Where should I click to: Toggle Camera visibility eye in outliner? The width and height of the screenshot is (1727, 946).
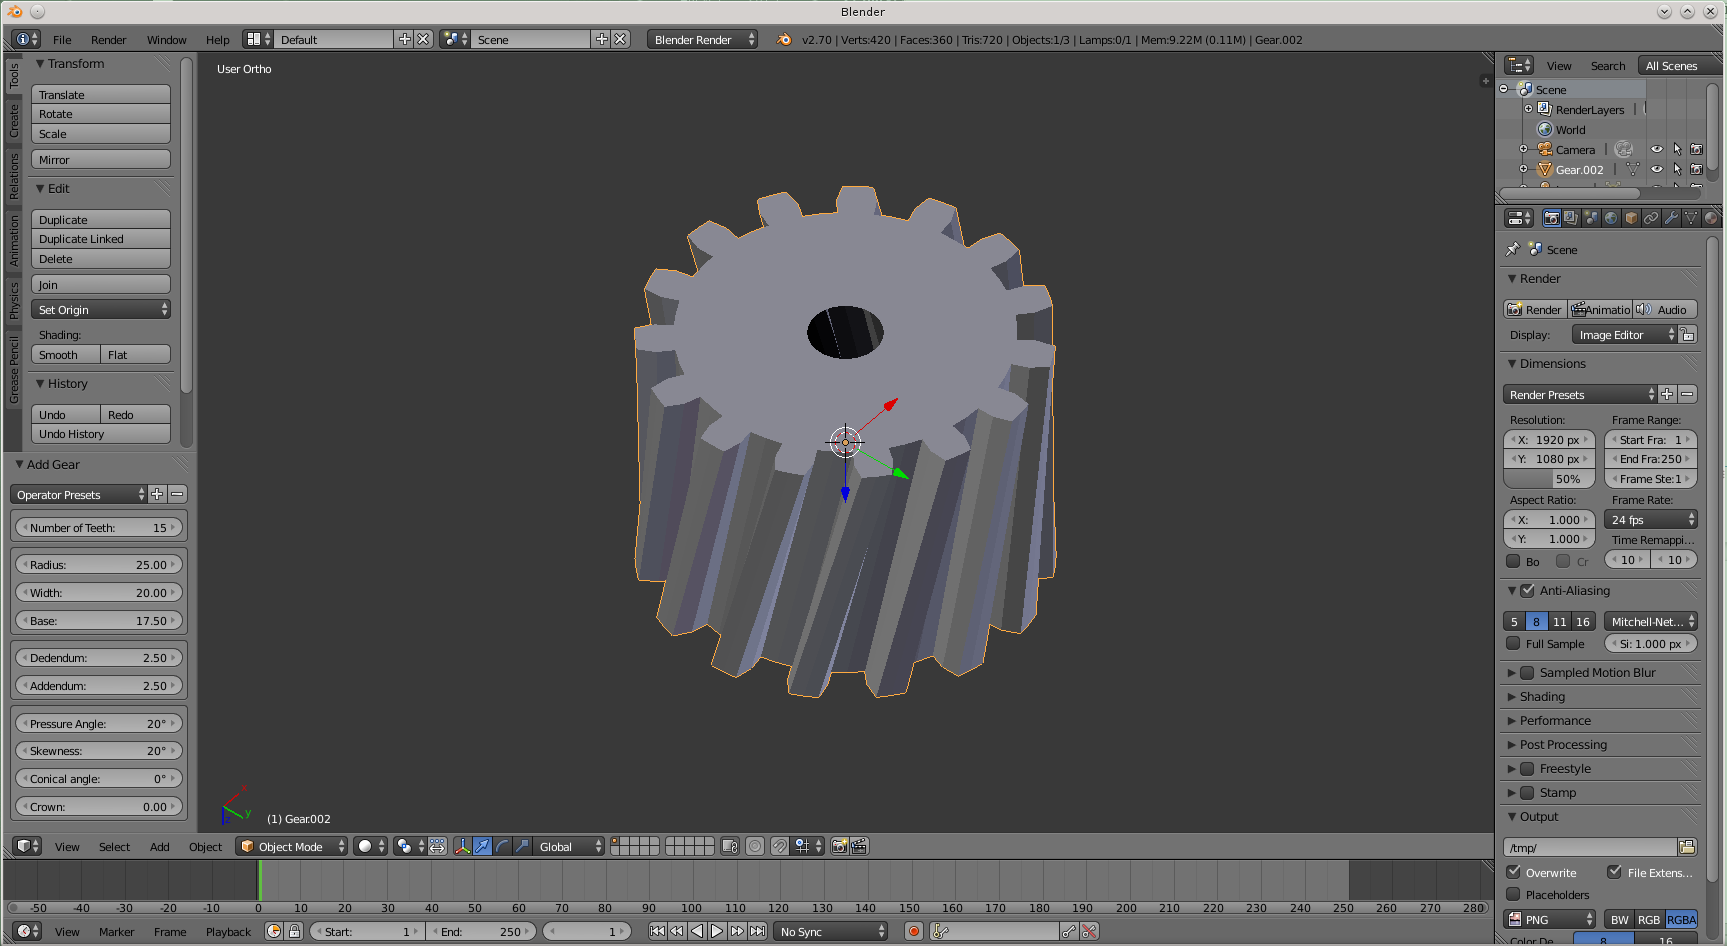click(x=1657, y=149)
